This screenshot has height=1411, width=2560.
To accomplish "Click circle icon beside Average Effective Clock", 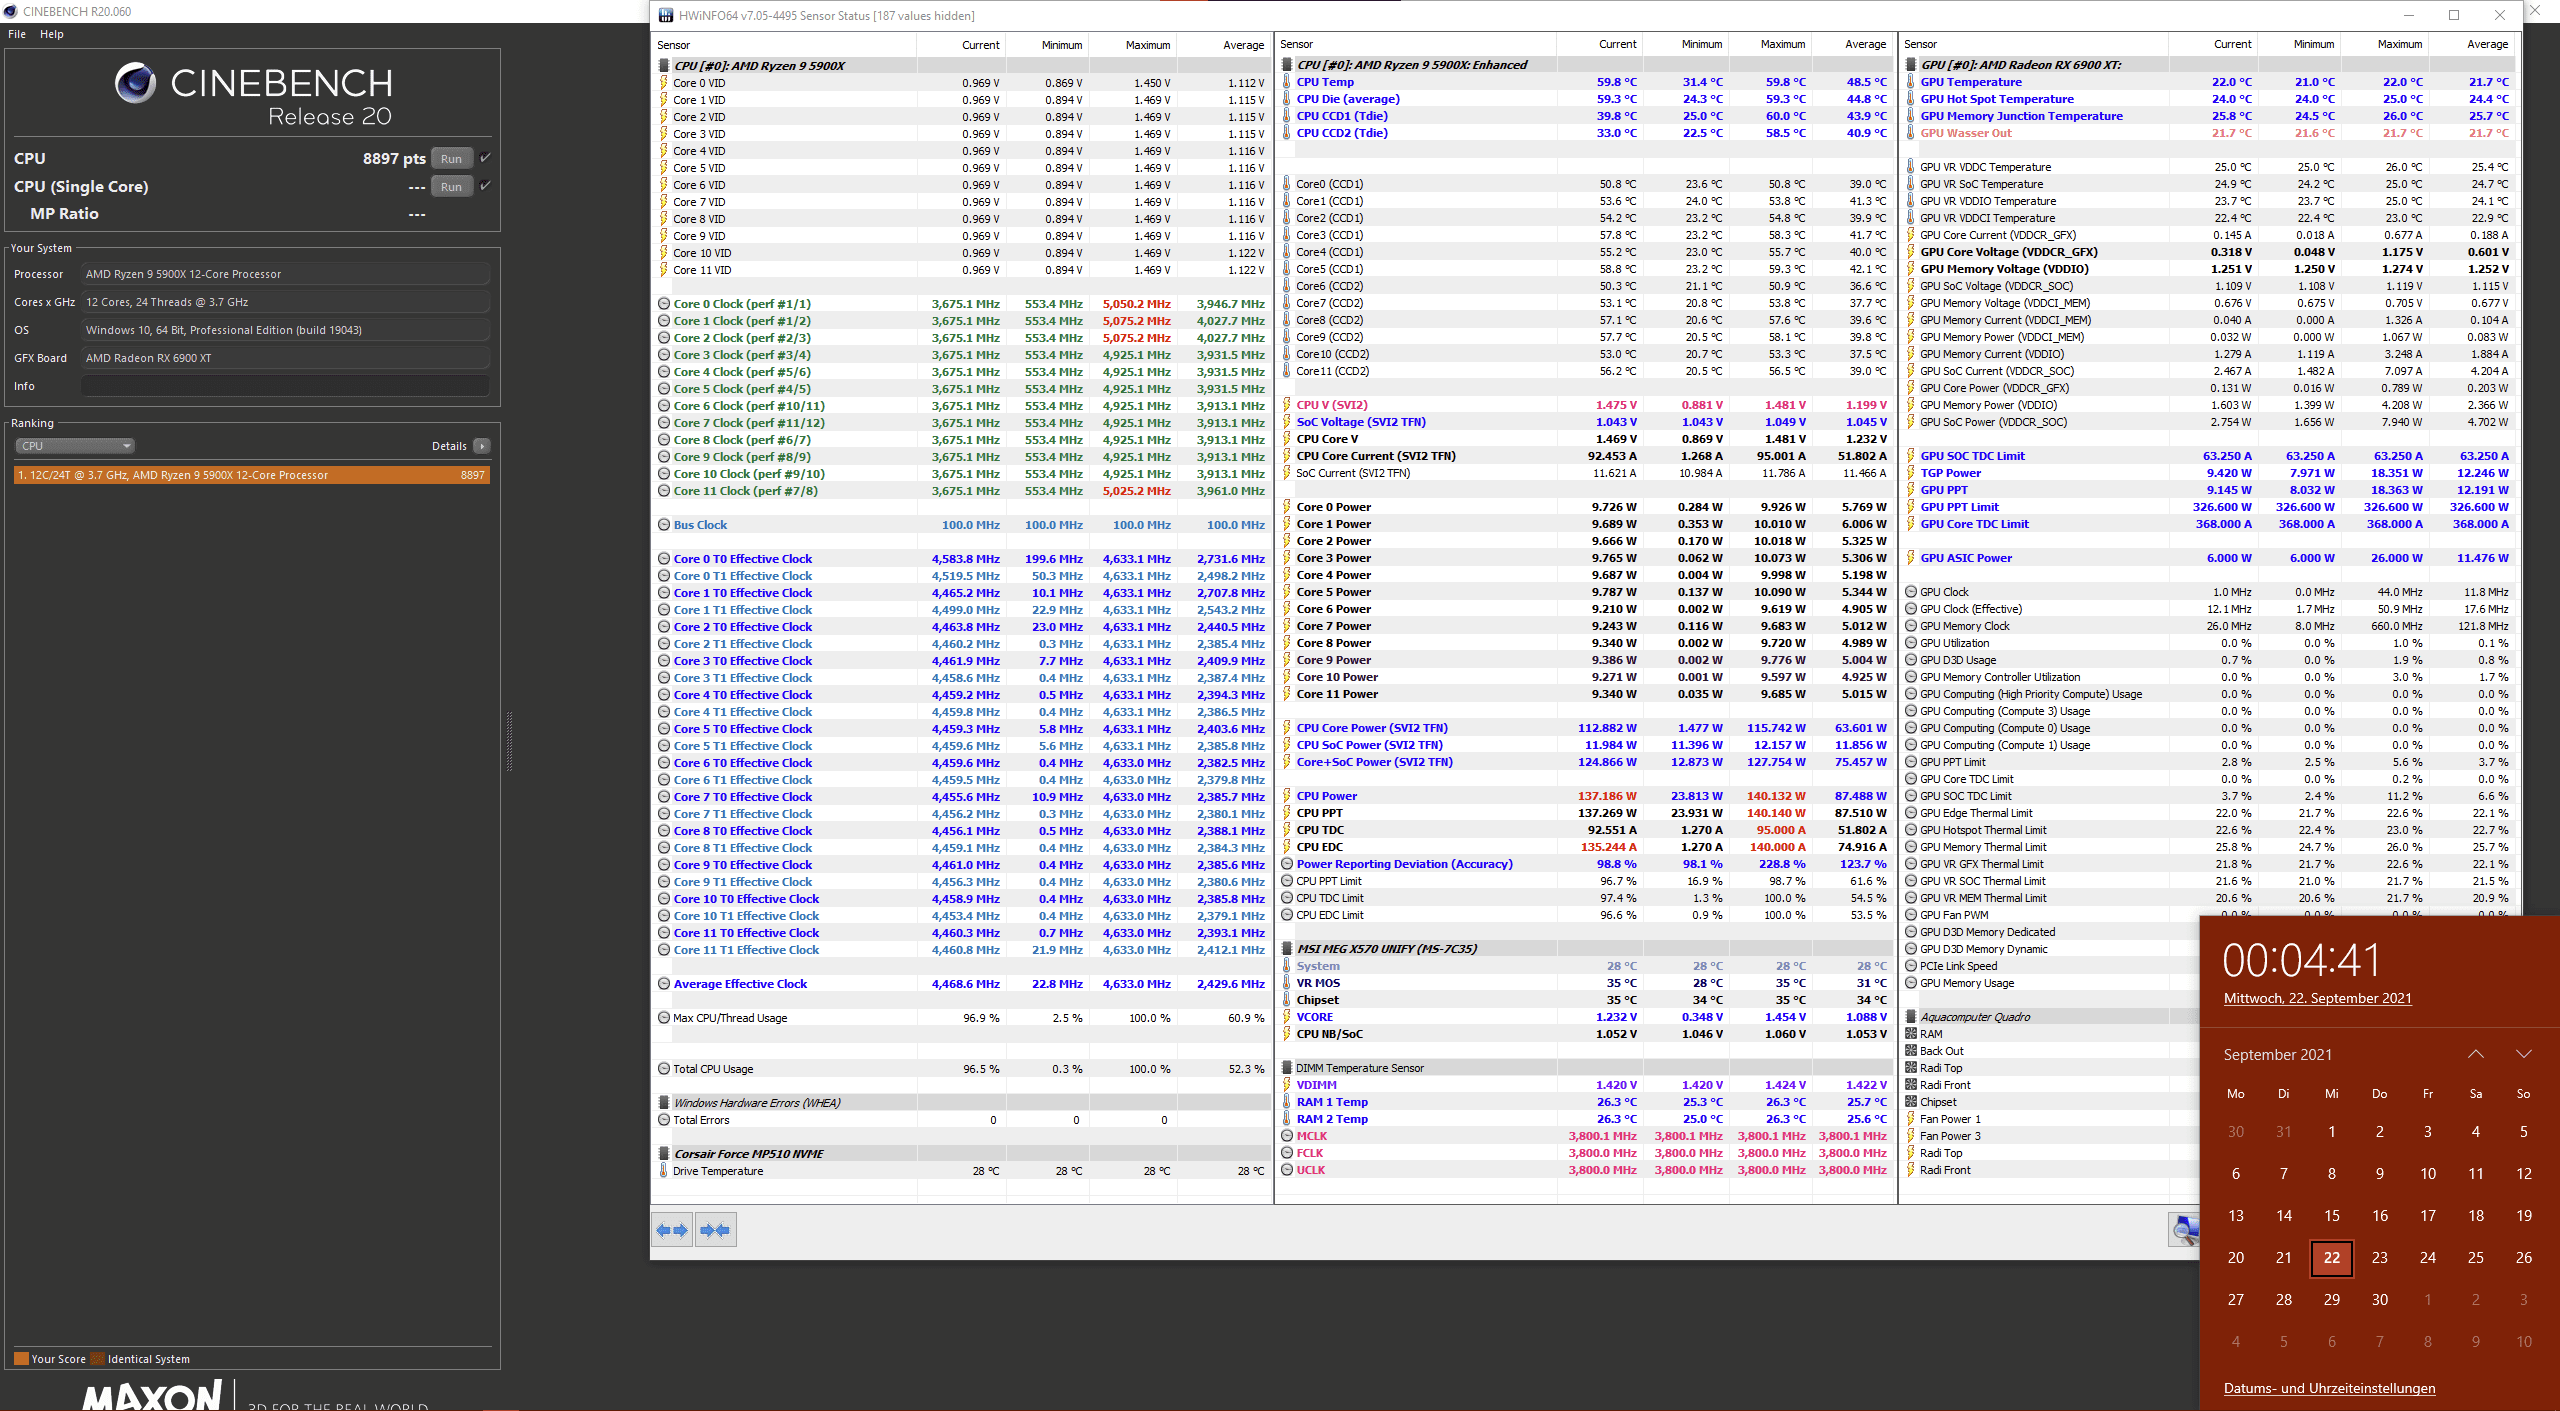I will coord(664,984).
